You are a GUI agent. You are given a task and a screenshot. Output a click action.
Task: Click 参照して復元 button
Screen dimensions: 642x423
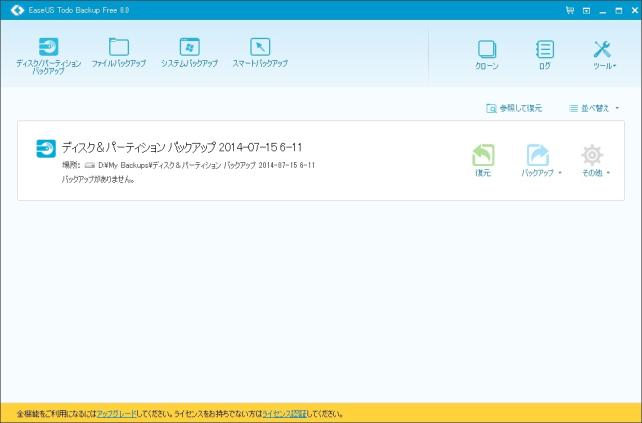pyautogui.click(x=514, y=108)
